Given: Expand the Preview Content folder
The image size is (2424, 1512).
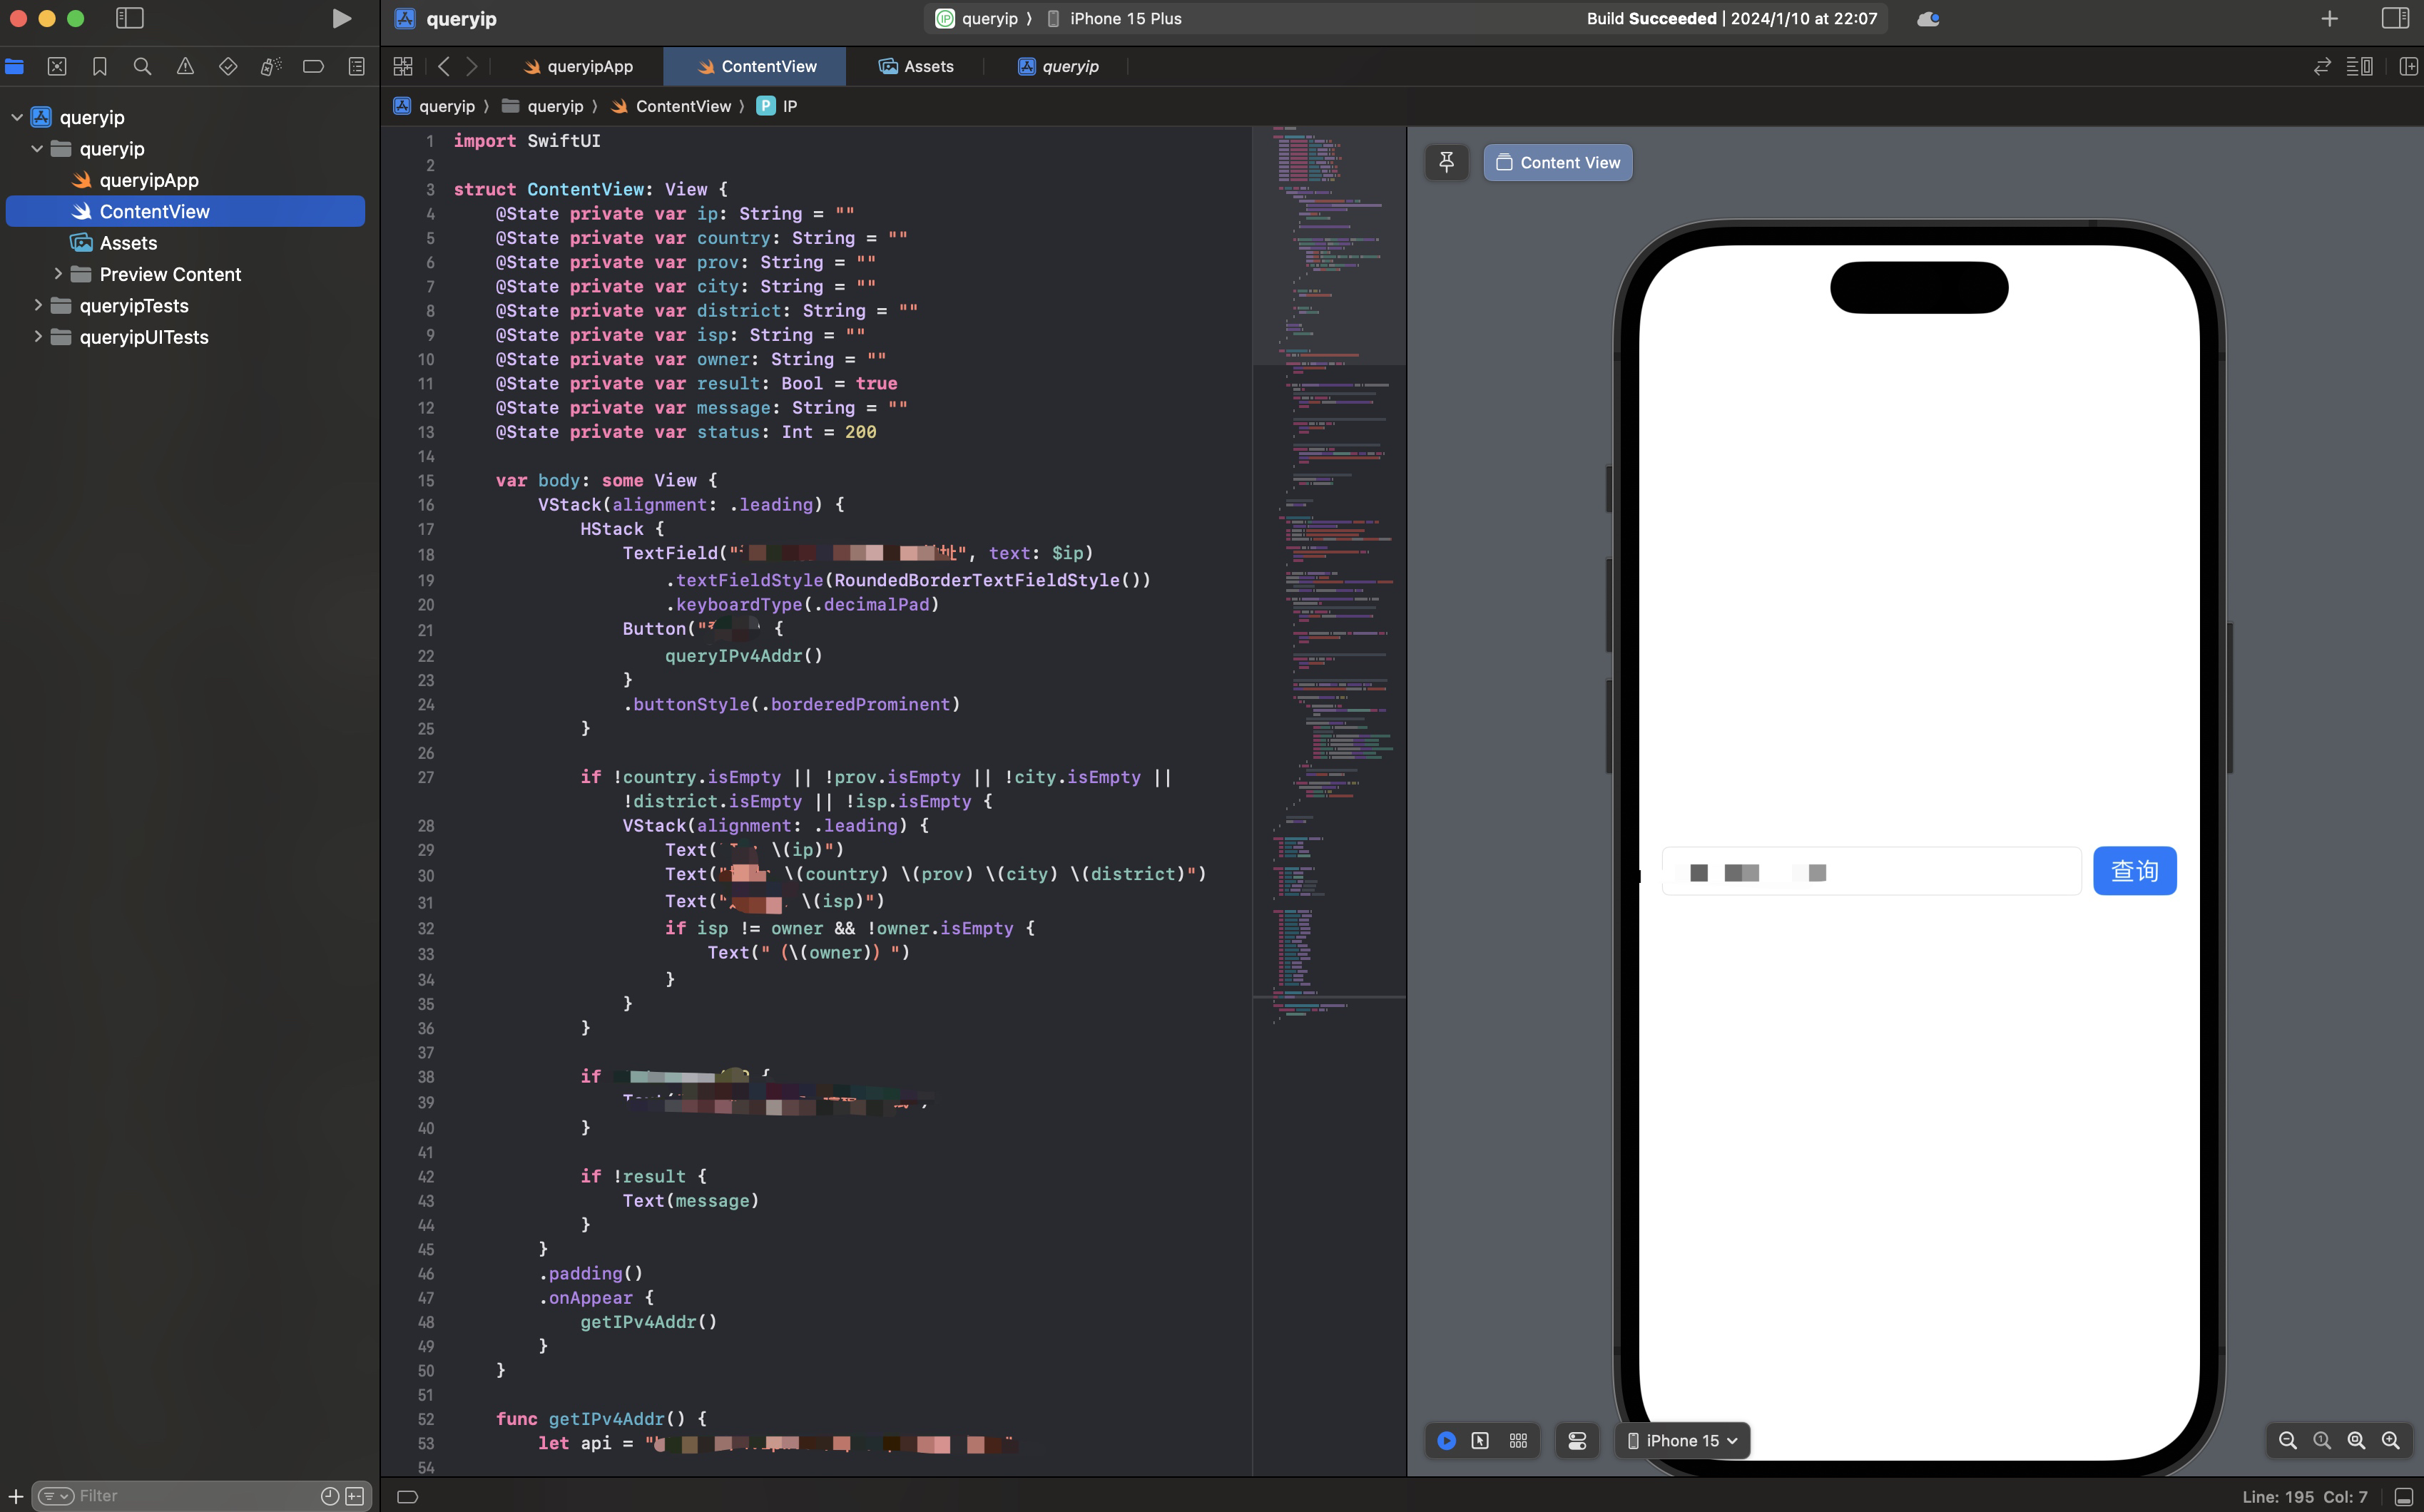Looking at the screenshot, I should [58, 273].
